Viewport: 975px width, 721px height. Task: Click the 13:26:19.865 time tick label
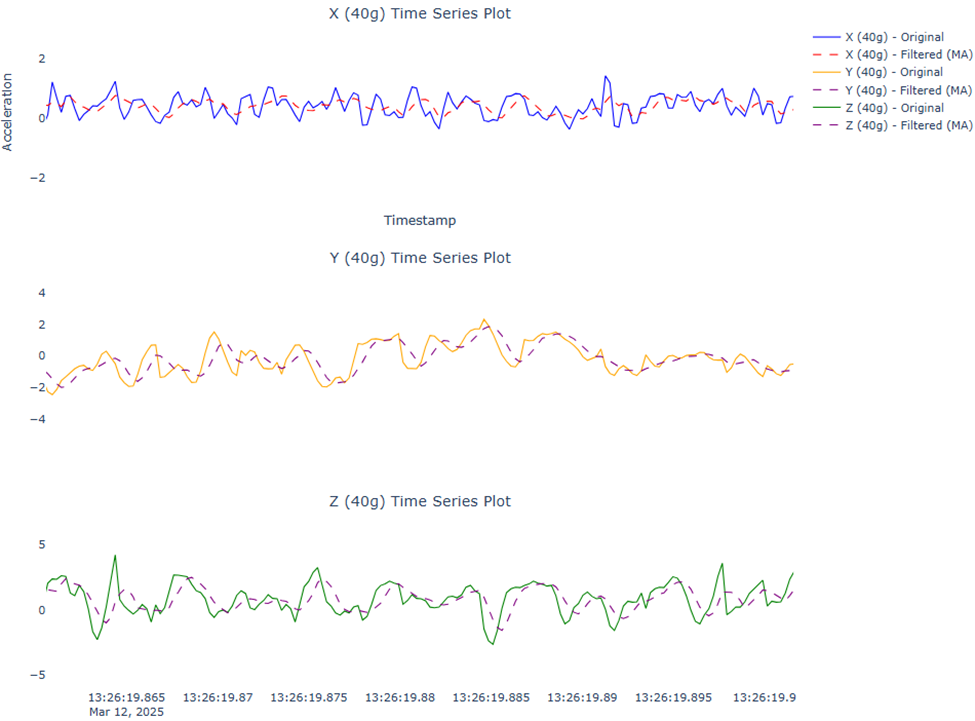(126, 697)
